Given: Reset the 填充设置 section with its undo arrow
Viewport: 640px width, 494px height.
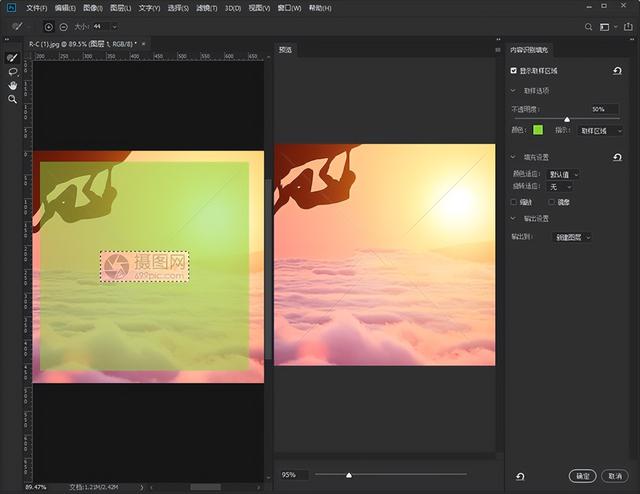Looking at the screenshot, I should [x=617, y=157].
